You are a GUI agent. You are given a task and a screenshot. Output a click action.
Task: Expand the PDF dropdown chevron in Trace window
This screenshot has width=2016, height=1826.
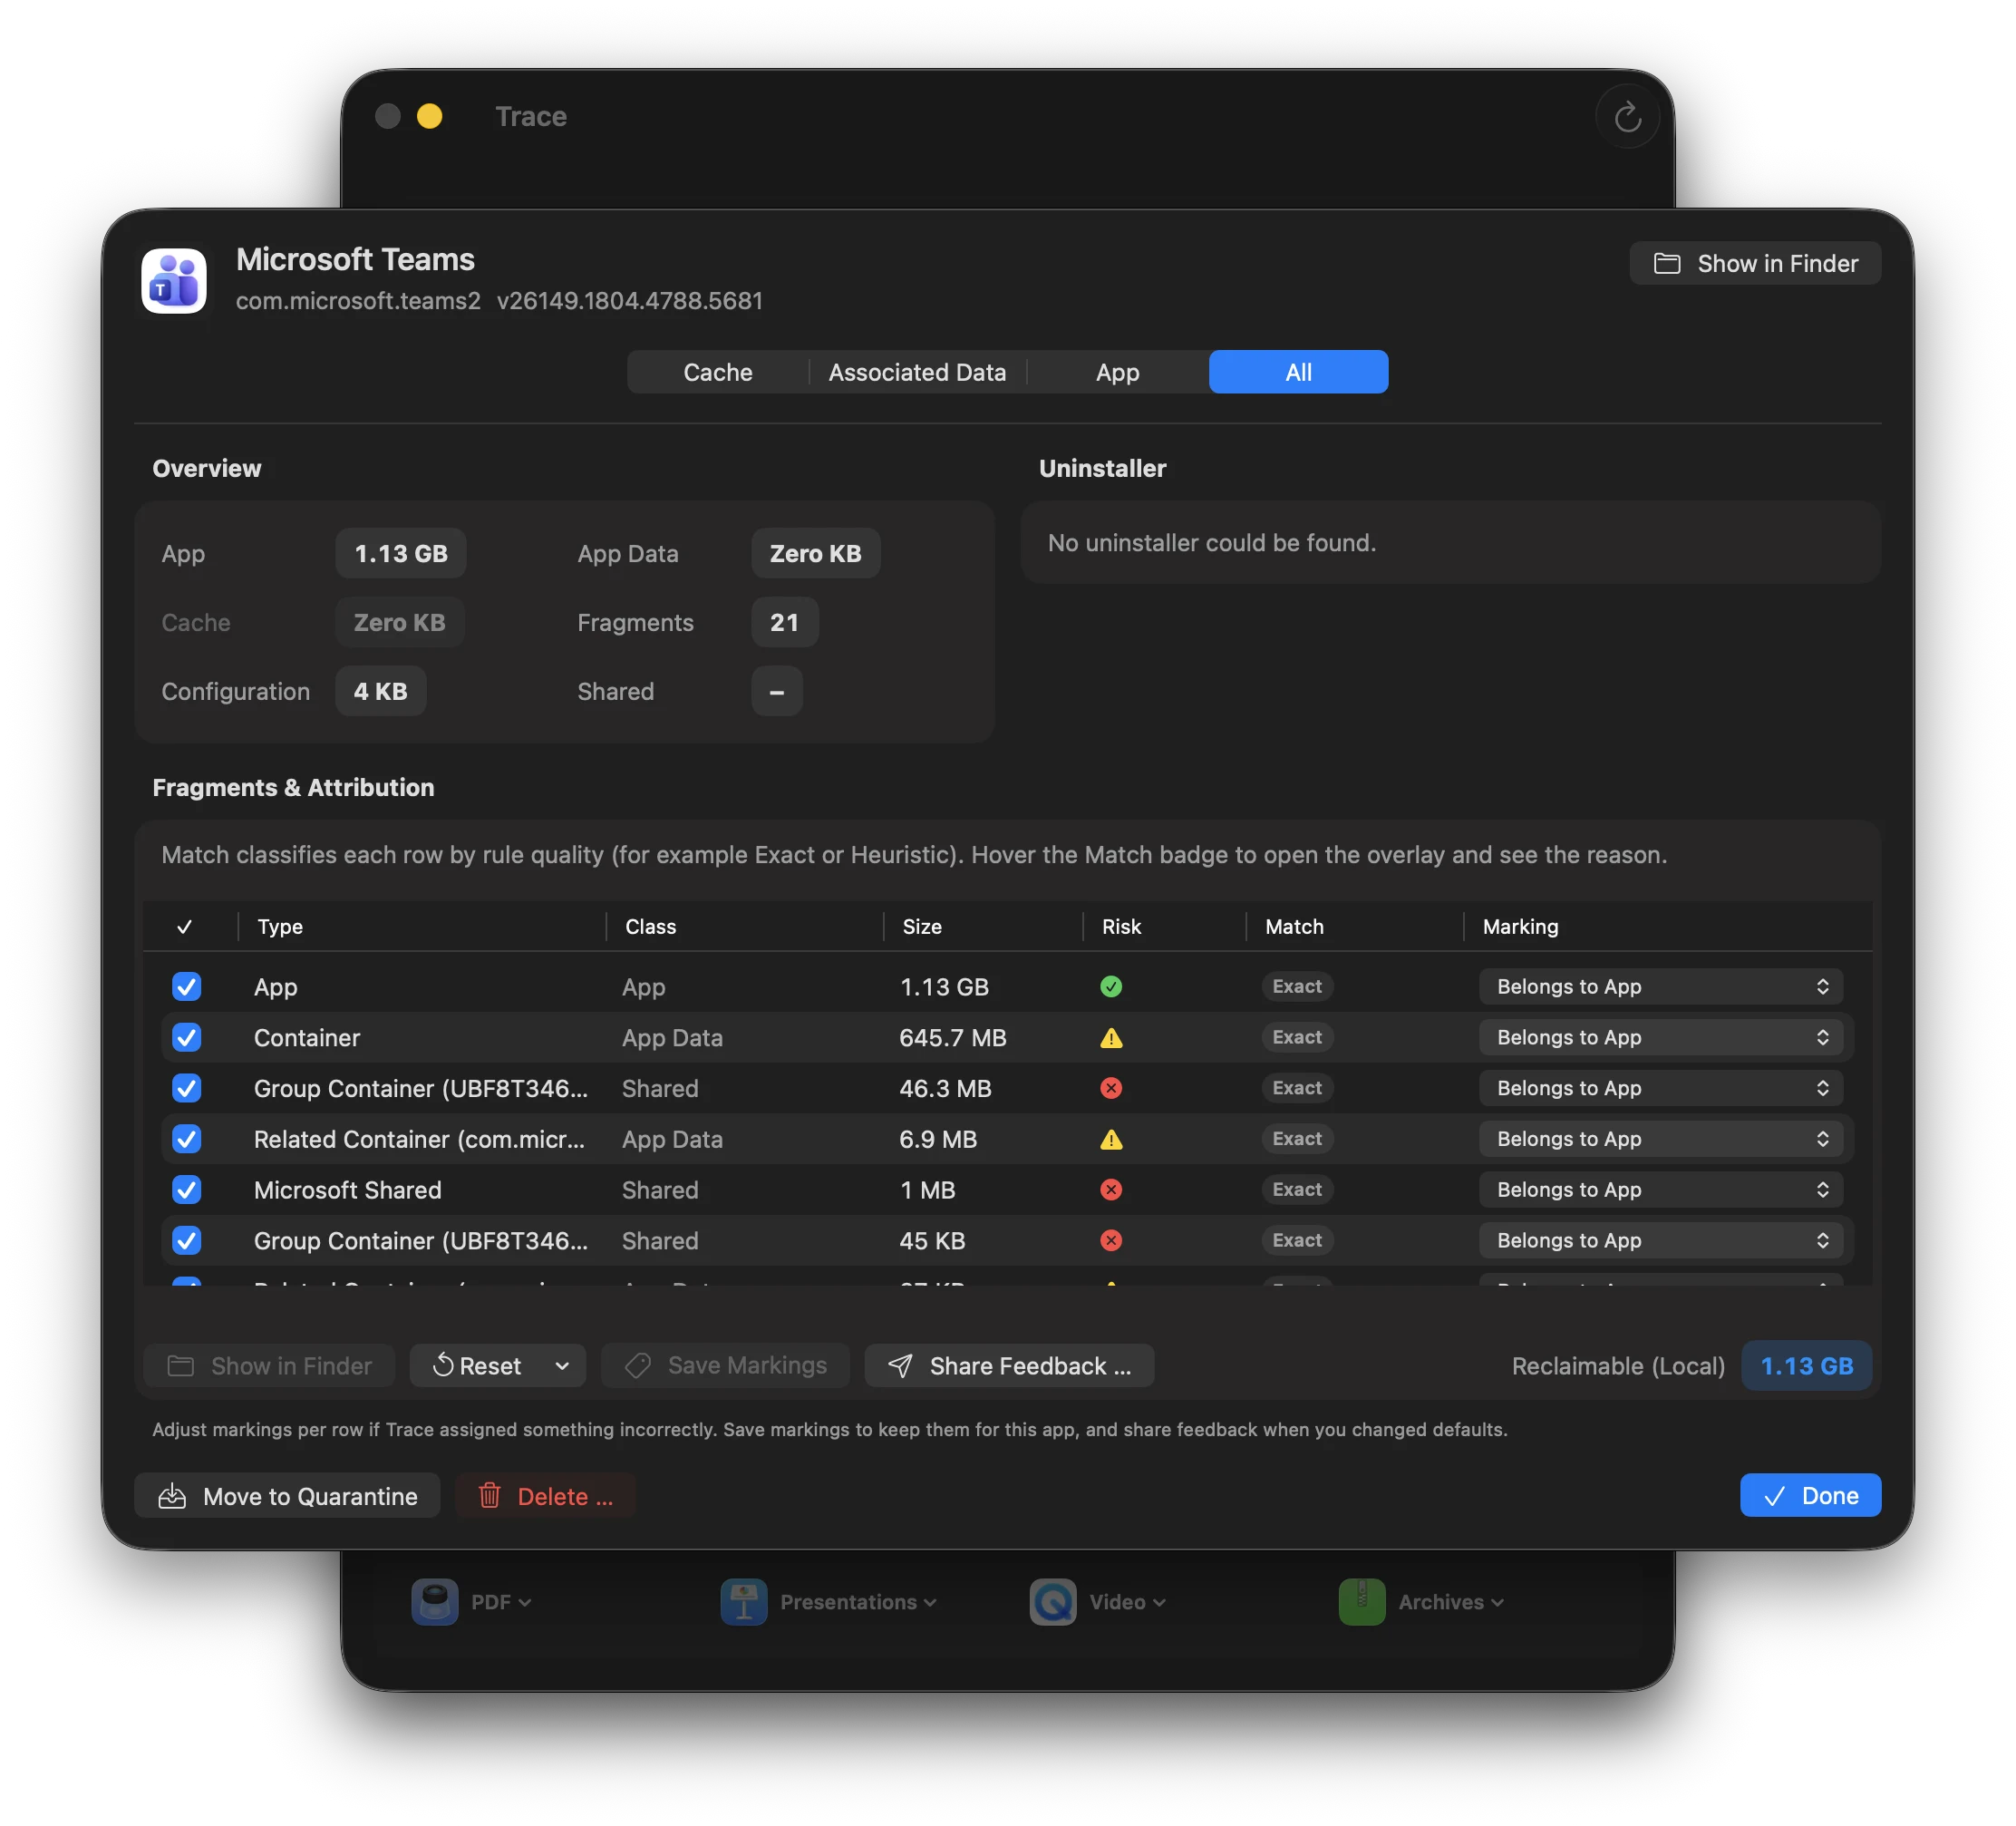click(x=525, y=1603)
